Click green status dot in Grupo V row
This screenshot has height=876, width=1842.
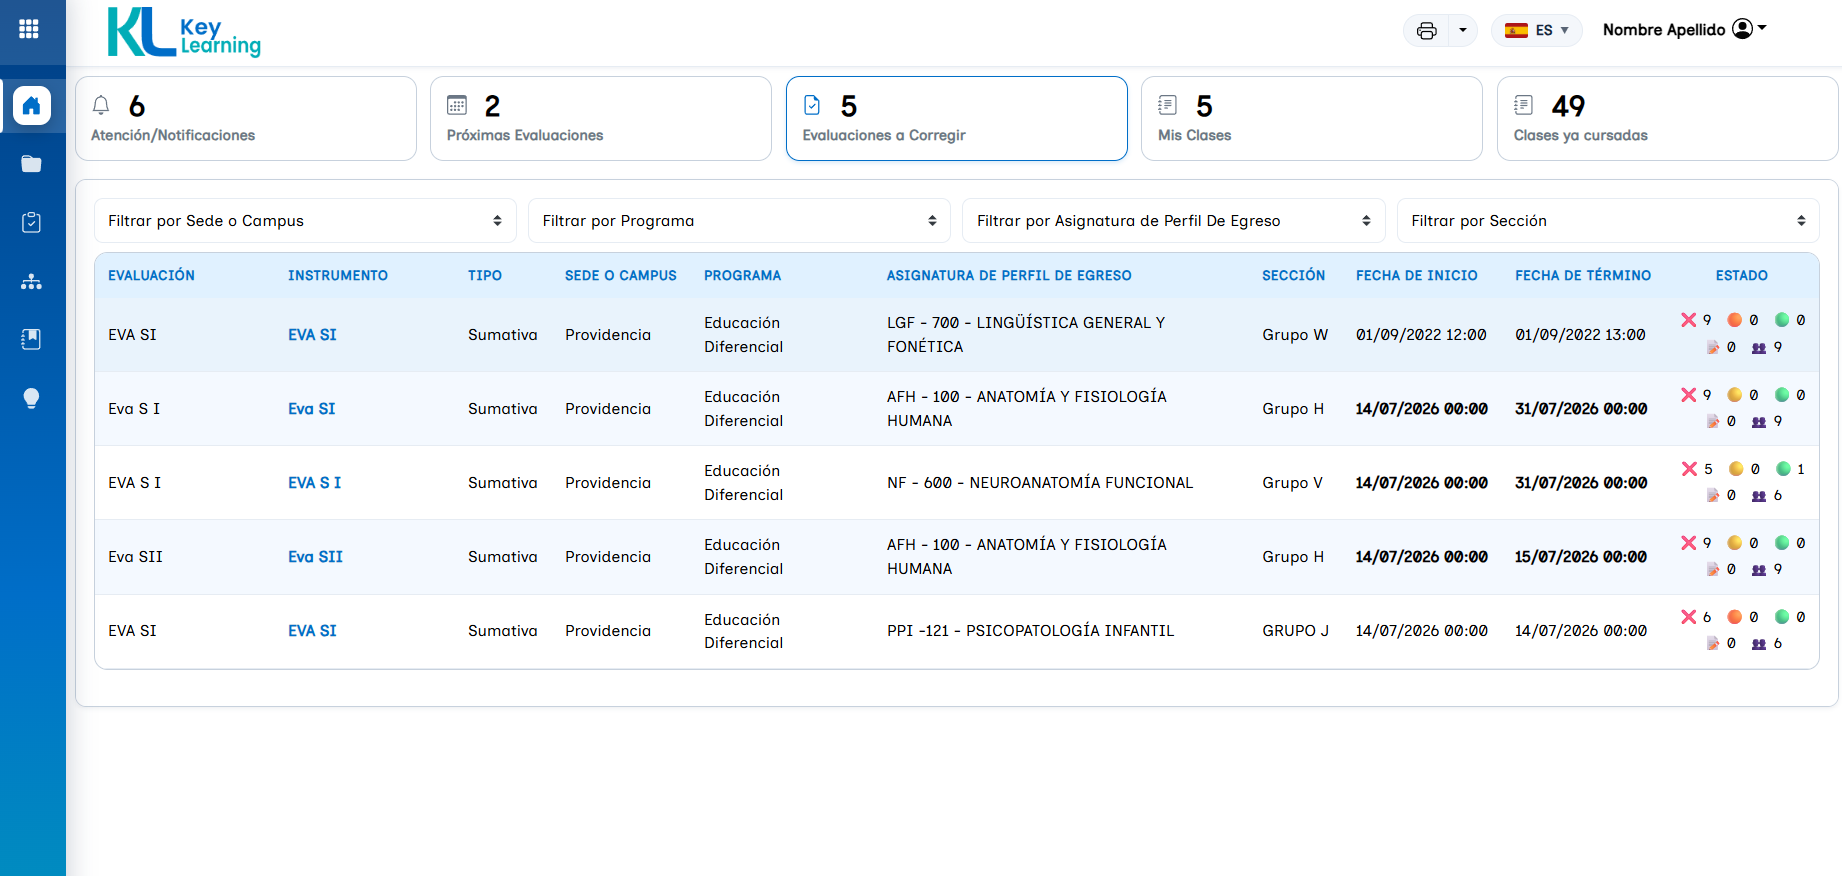pos(1783,469)
